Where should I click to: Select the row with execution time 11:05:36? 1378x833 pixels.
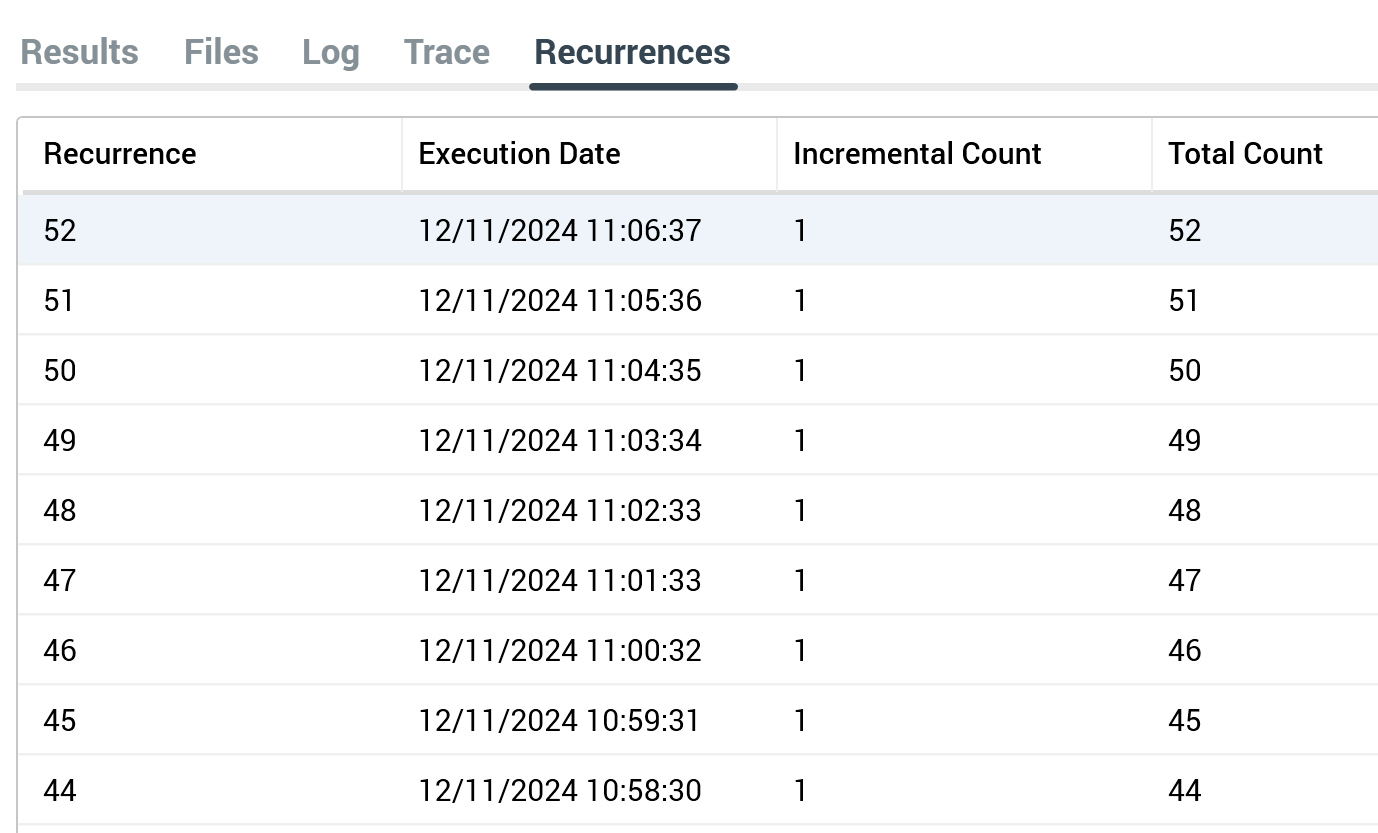(560, 301)
